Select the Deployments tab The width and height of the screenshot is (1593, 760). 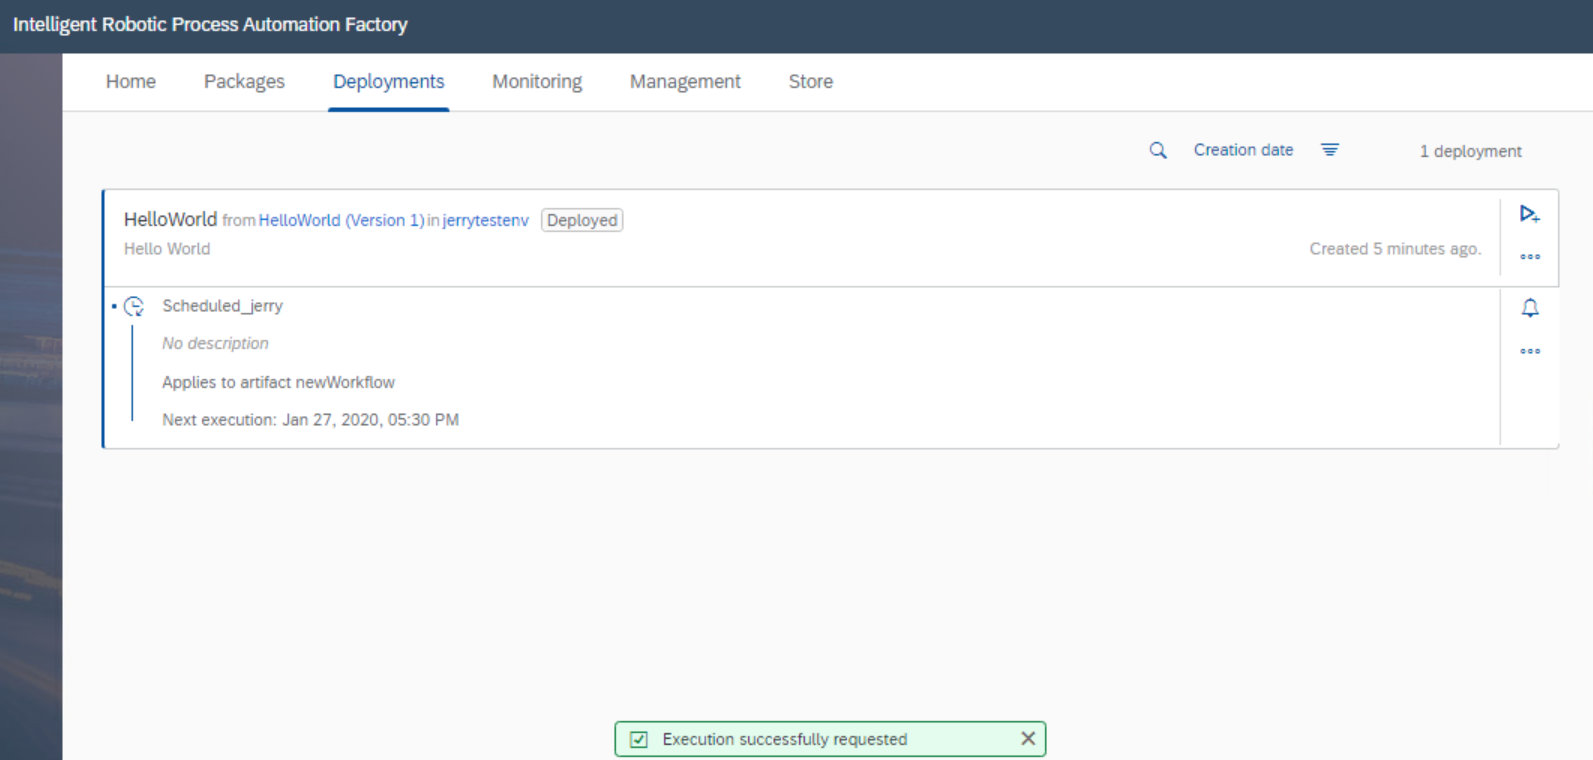coord(389,82)
